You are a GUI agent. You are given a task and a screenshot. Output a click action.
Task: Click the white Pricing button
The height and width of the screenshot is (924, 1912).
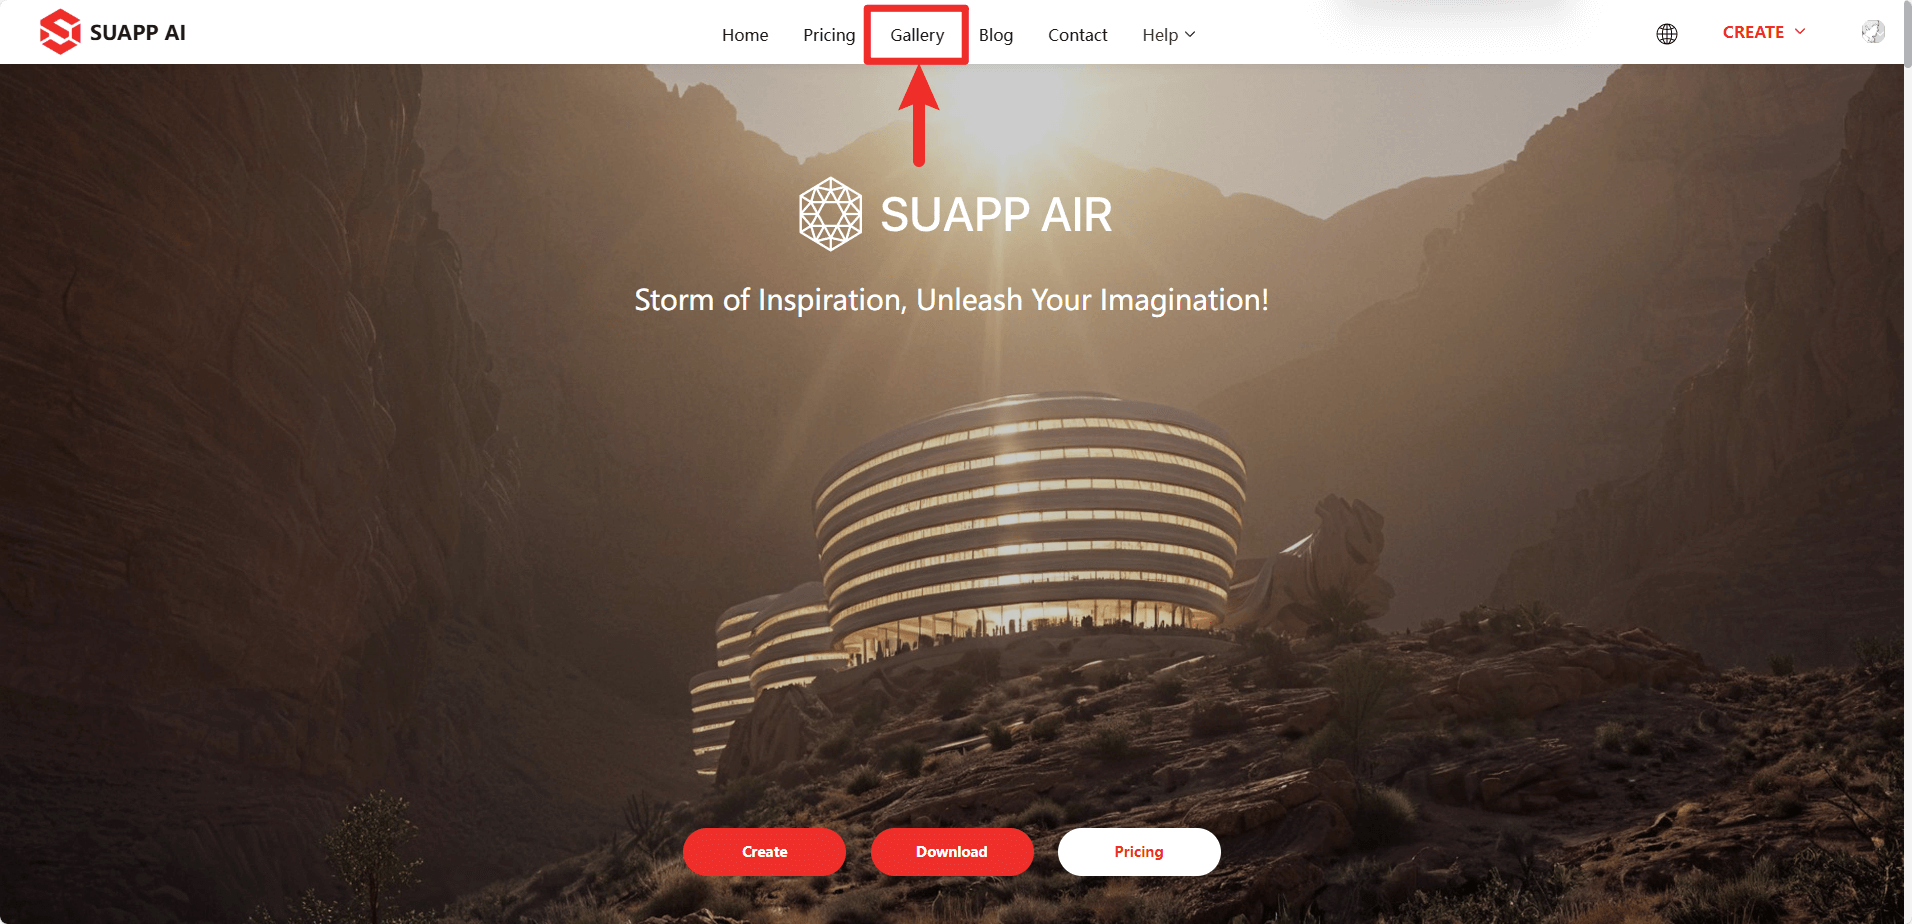(1139, 852)
